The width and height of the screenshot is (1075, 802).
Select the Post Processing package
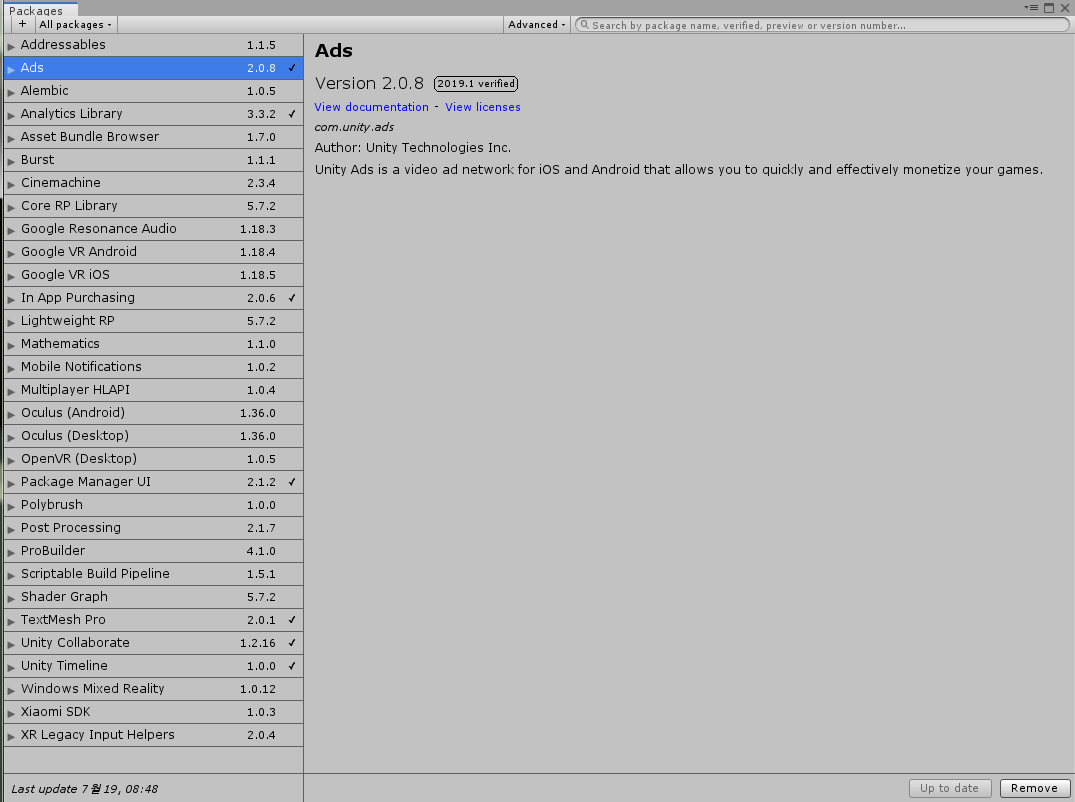[154, 527]
